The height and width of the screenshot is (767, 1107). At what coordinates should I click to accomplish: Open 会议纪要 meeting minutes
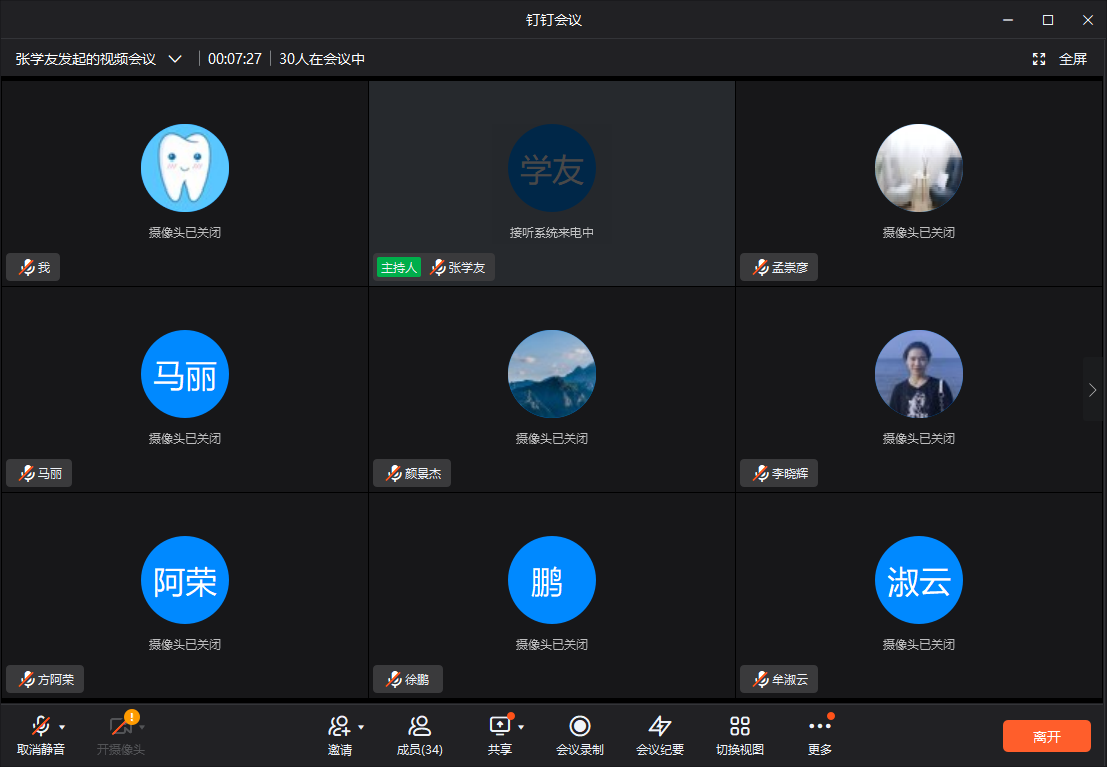coord(659,735)
